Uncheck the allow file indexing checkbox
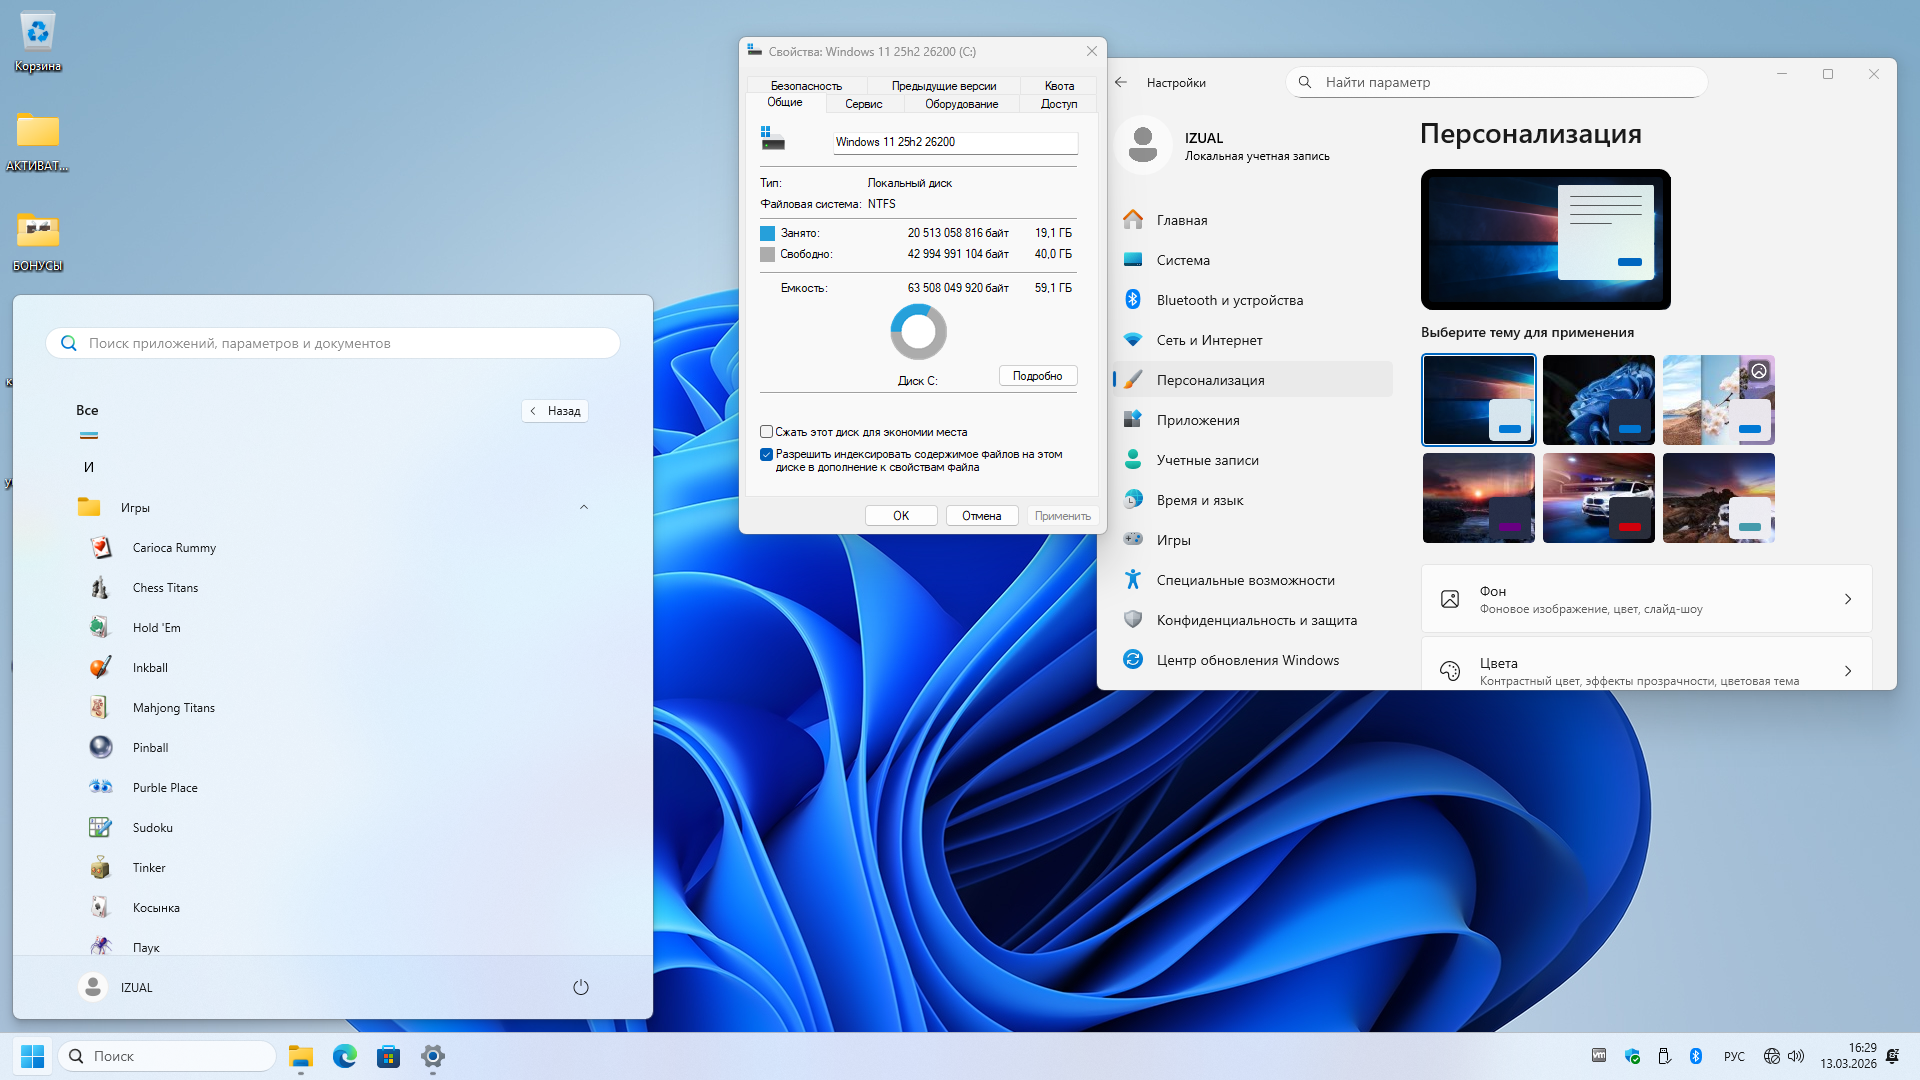Image resolution: width=1920 pixels, height=1080 pixels. [767, 454]
